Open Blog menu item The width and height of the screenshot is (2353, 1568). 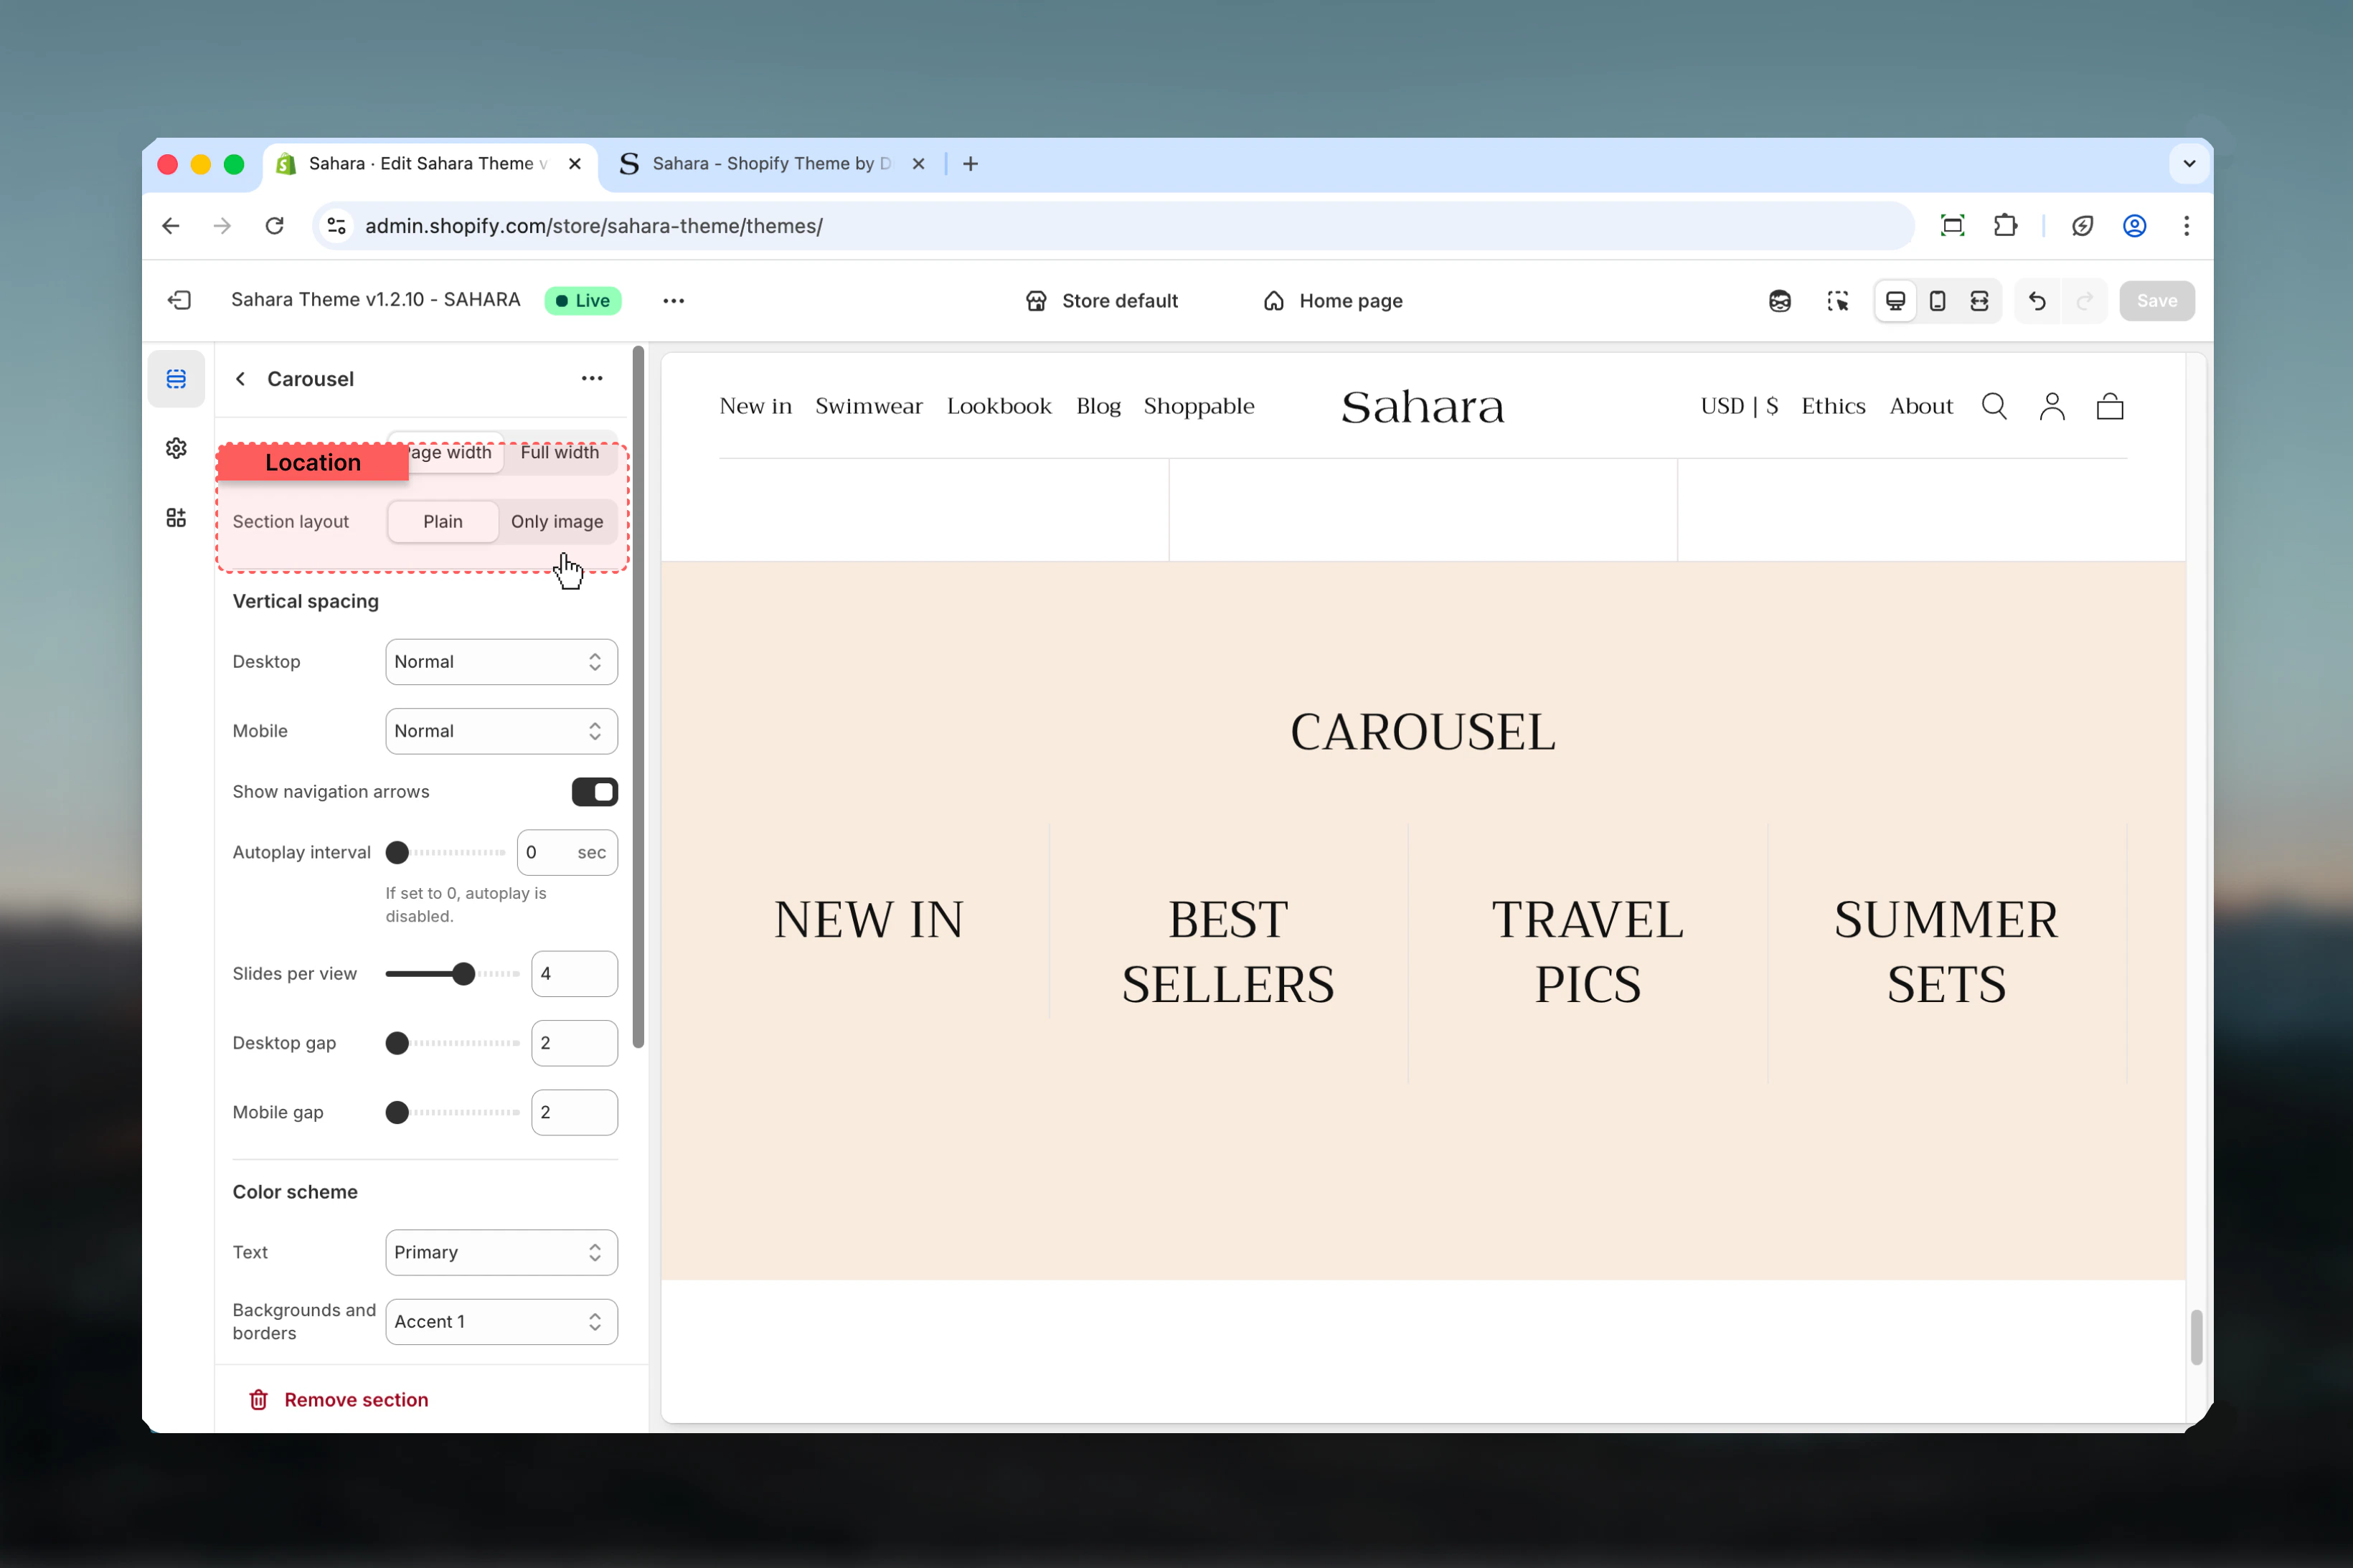click(x=1098, y=406)
